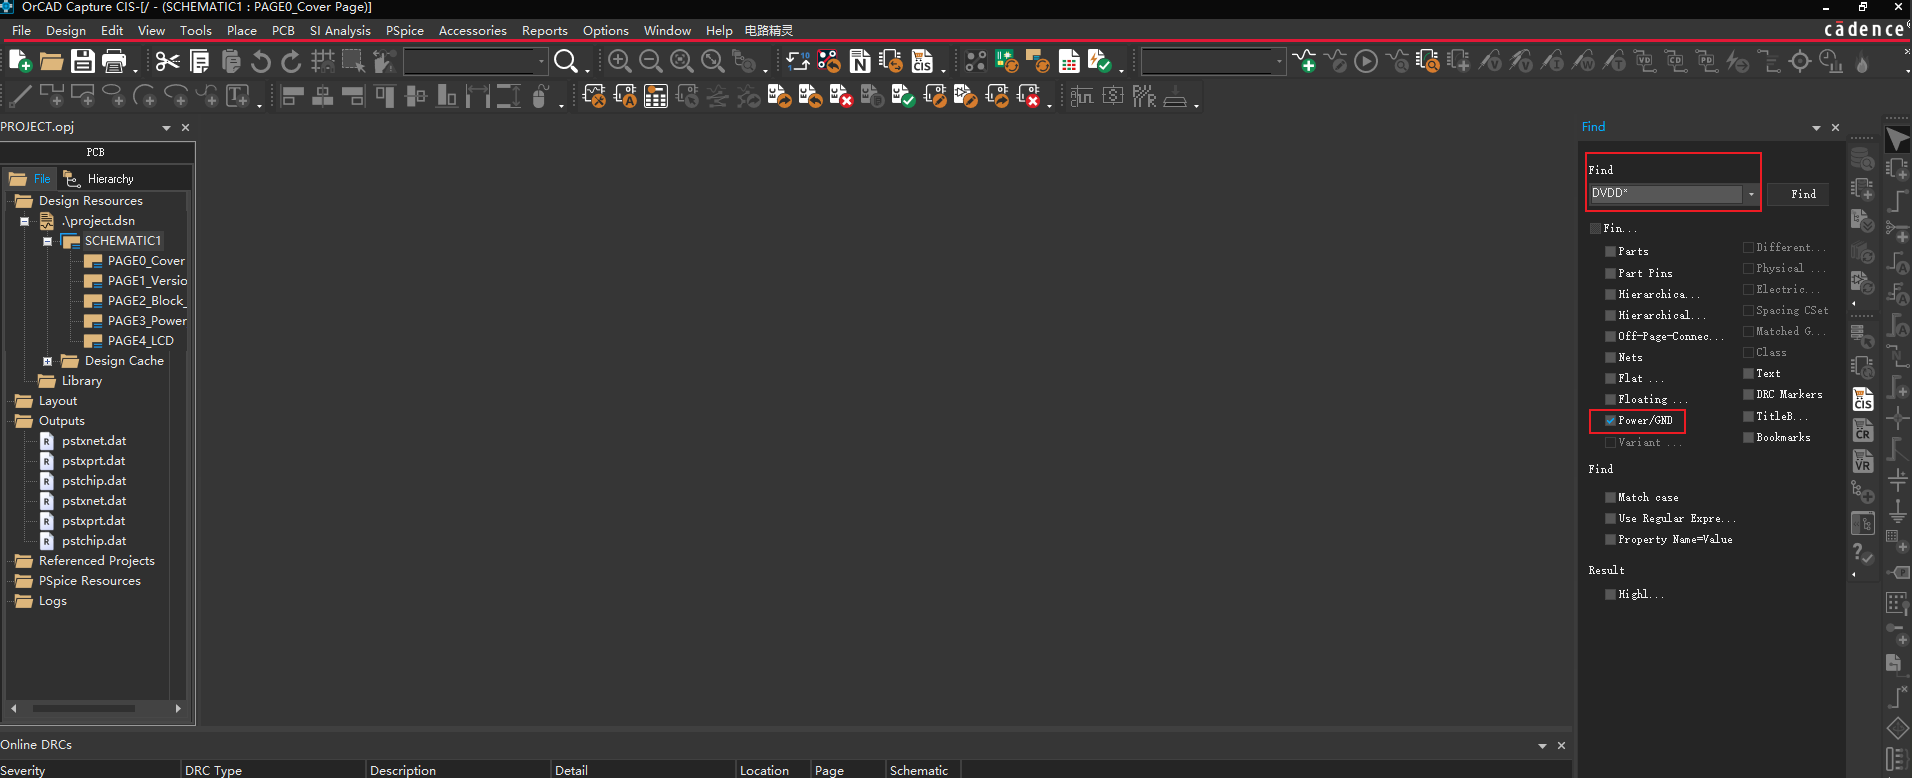Open the CIS shopping cart icon

click(922, 61)
